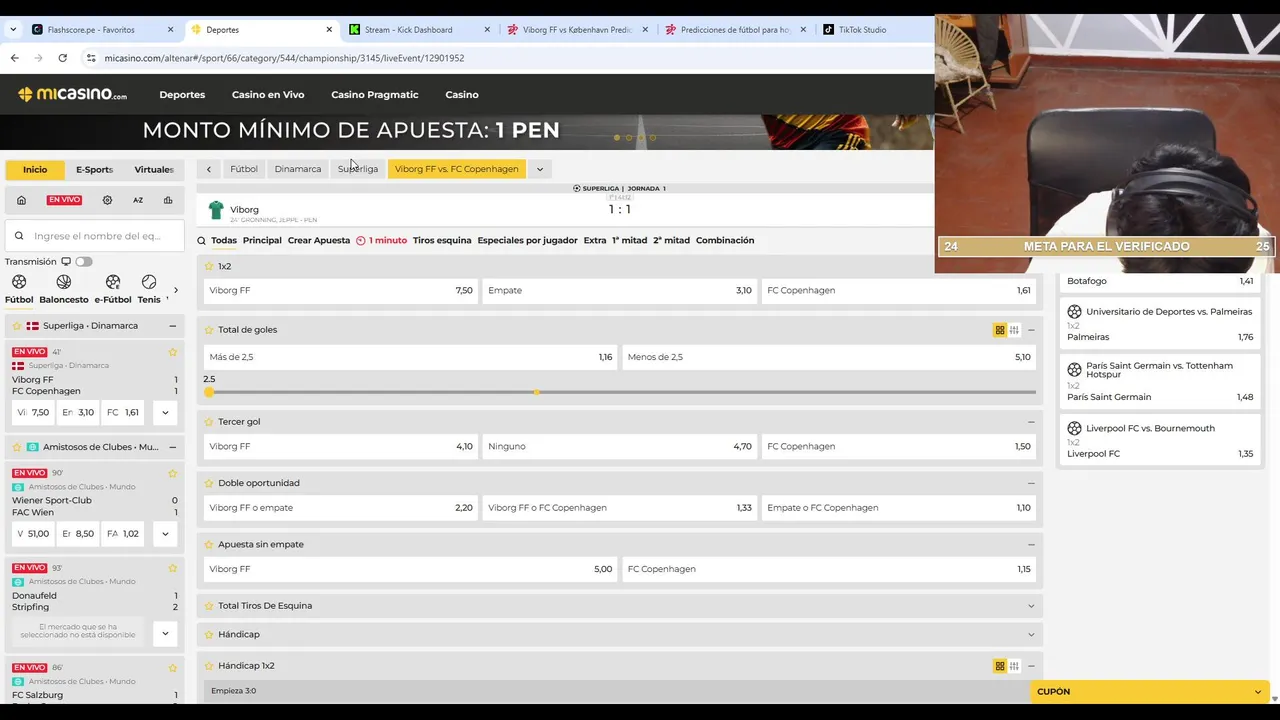Select the Baloncesto sport icon
This screenshot has width=1280, height=720.
click(x=64, y=282)
